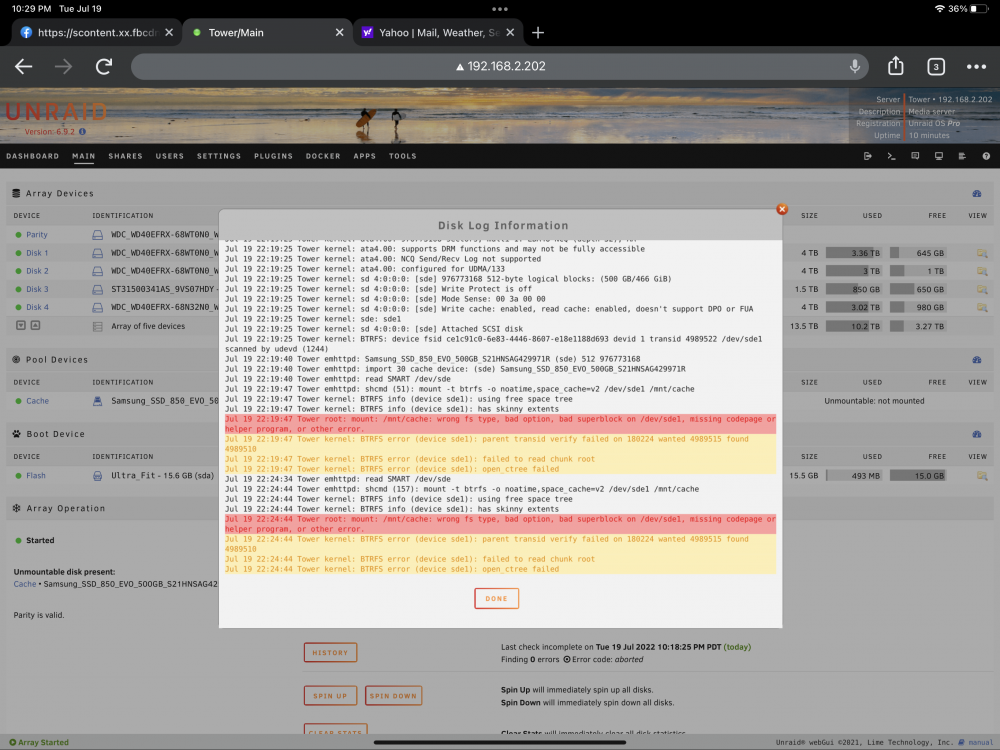Image resolution: width=1000 pixels, height=750 pixels.
Task: Click the History button
Action: (330, 652)
